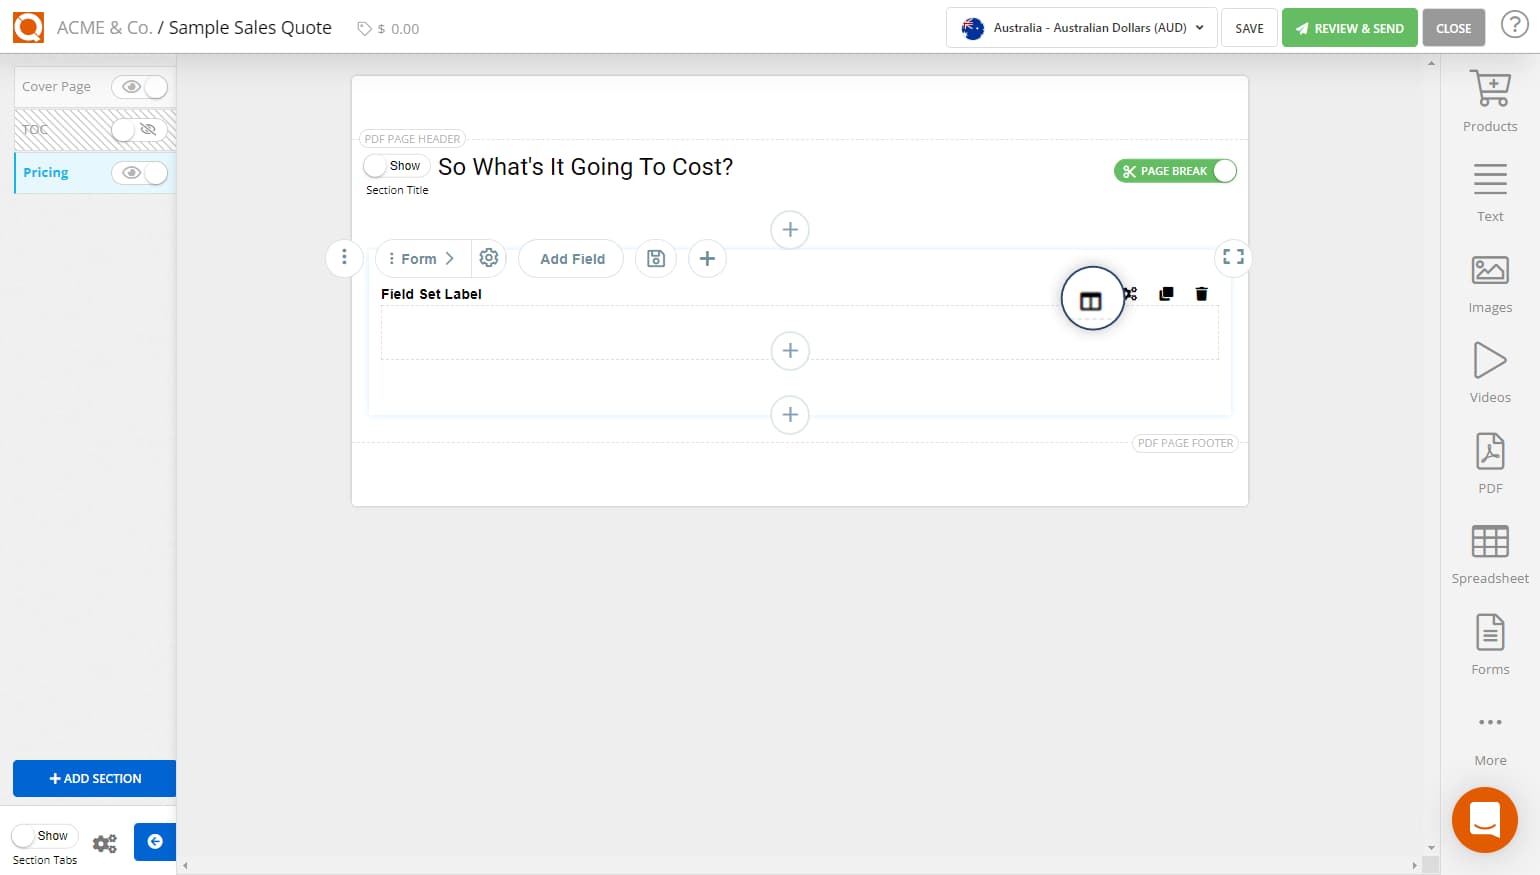Open the three-dot menu beside the form
1540x875 pixels.
[344, 258]
